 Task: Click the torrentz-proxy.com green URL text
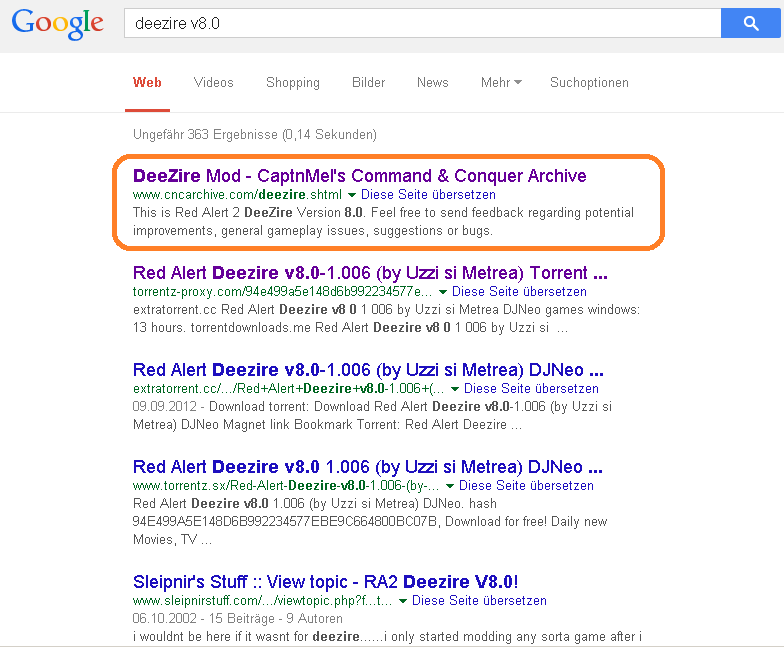tap(282, 292)
